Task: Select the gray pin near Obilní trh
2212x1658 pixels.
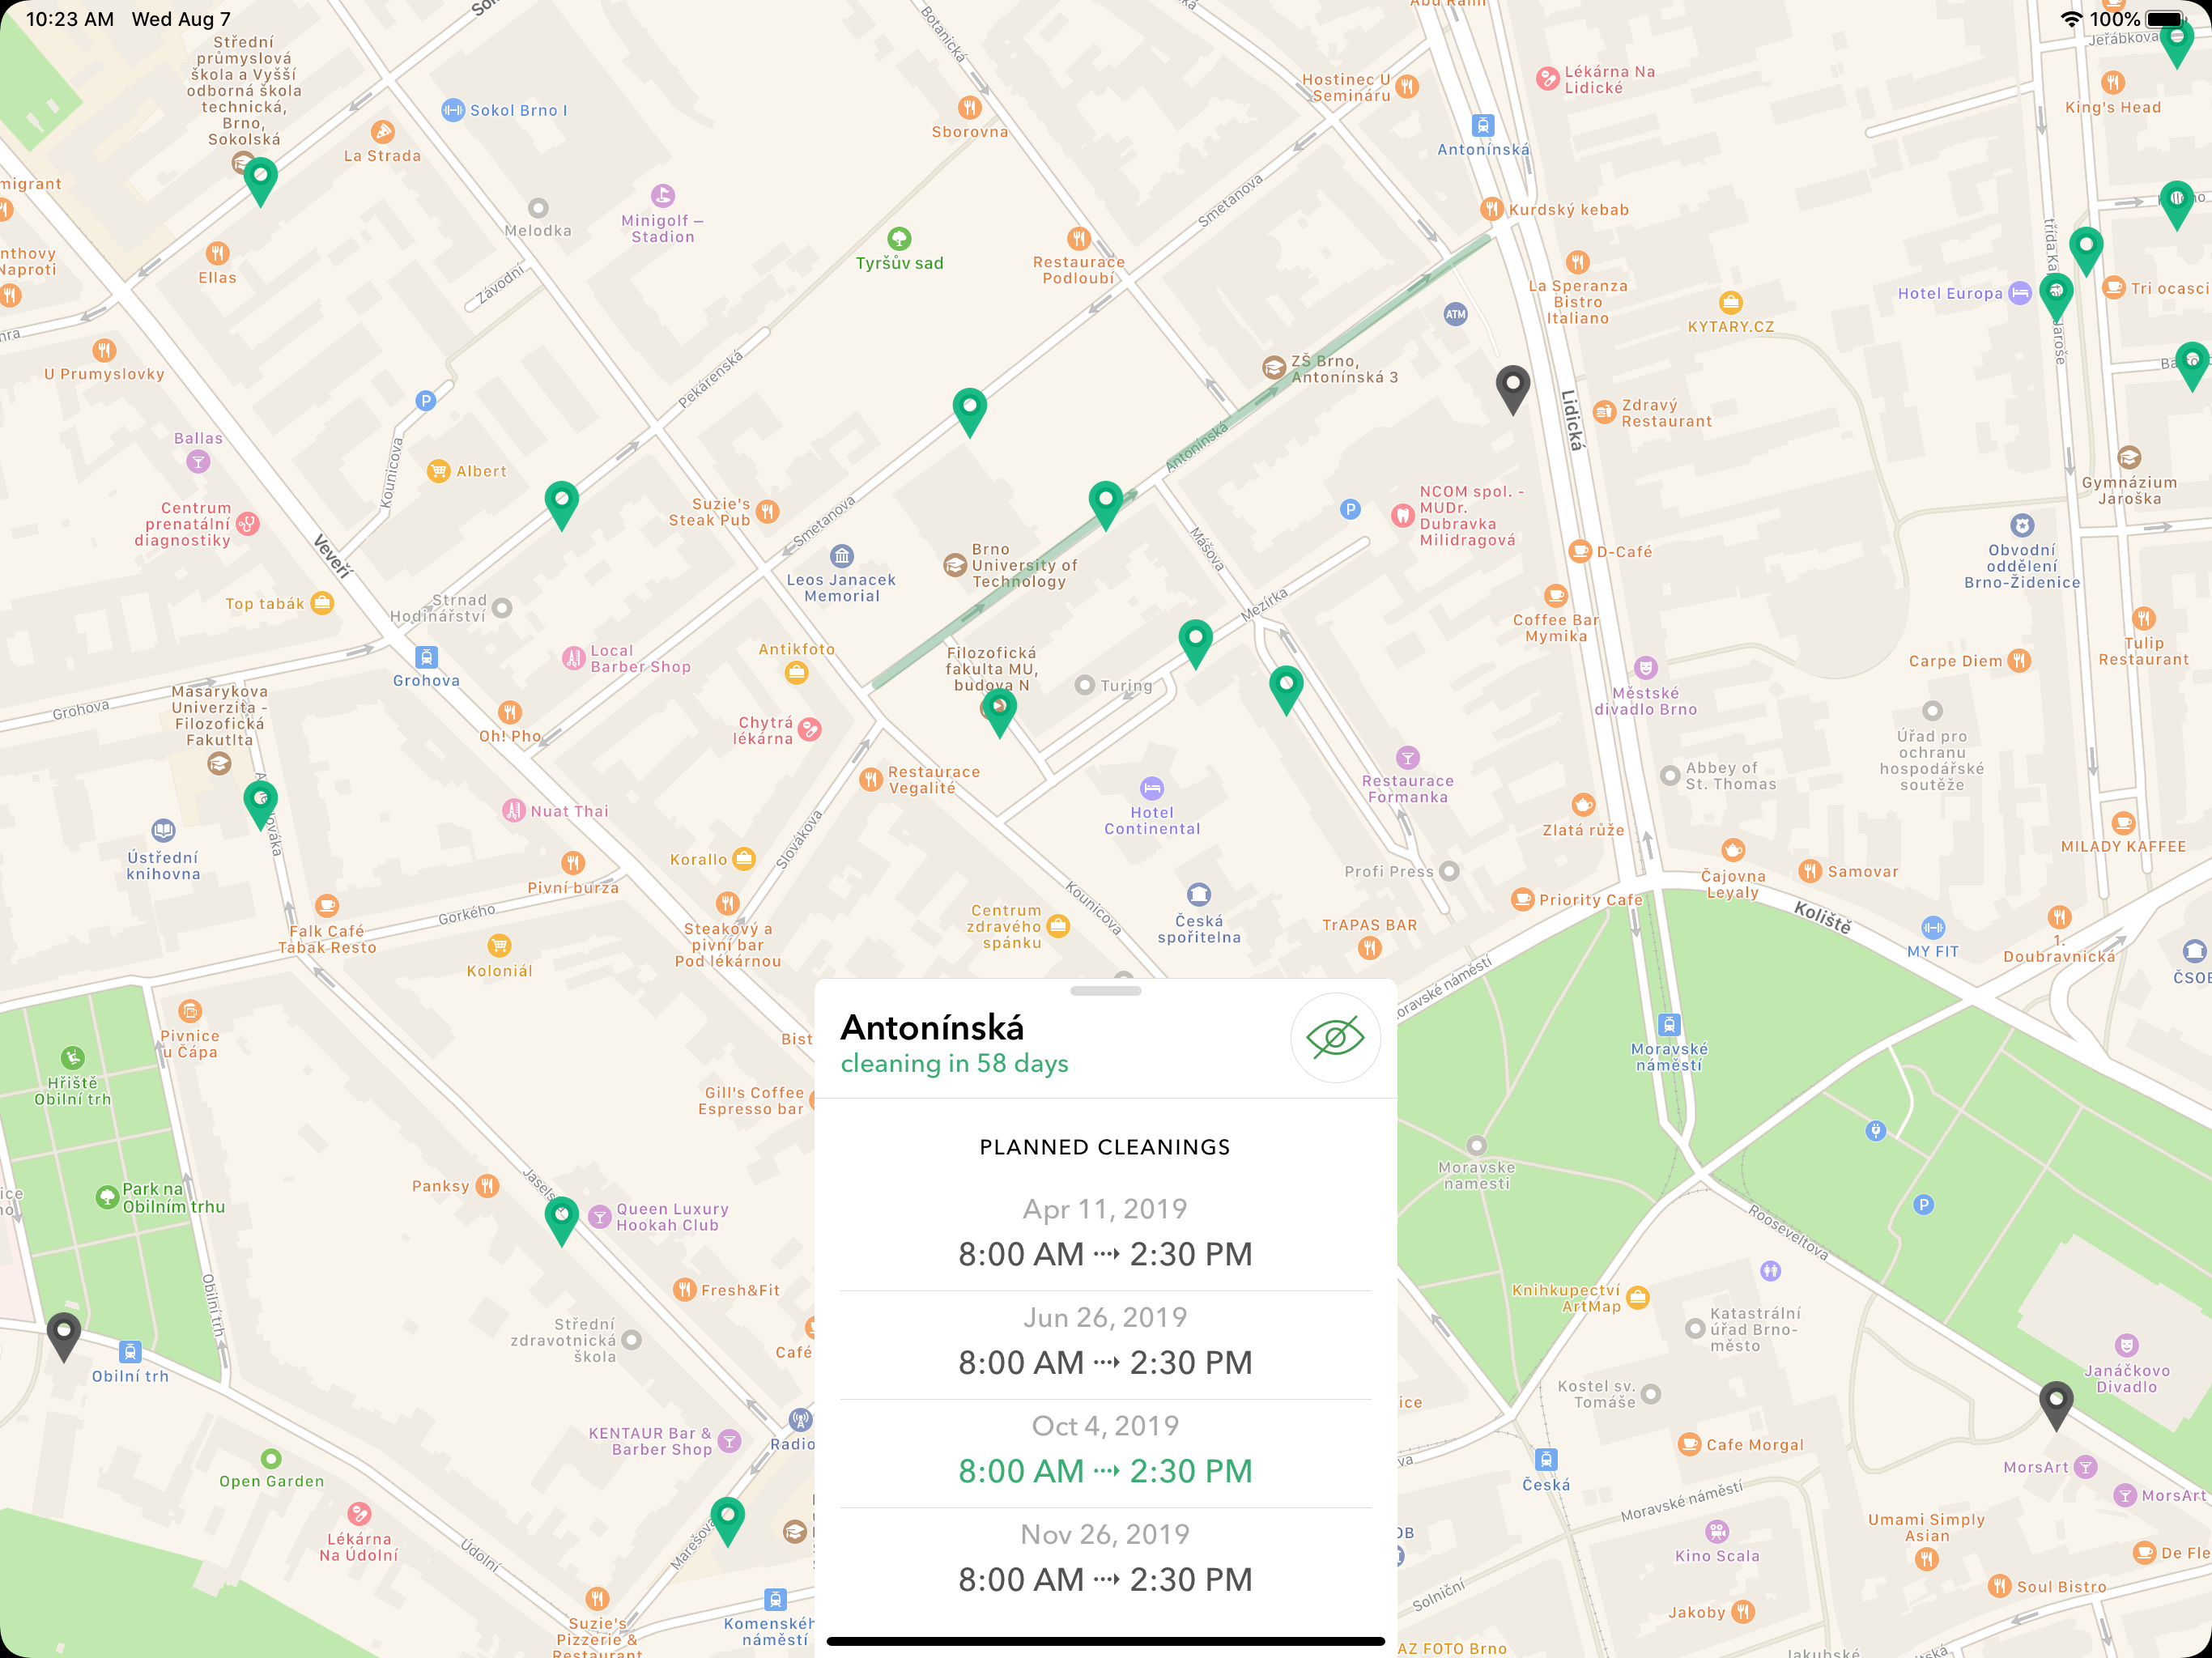Action: tap(64, 1337)
